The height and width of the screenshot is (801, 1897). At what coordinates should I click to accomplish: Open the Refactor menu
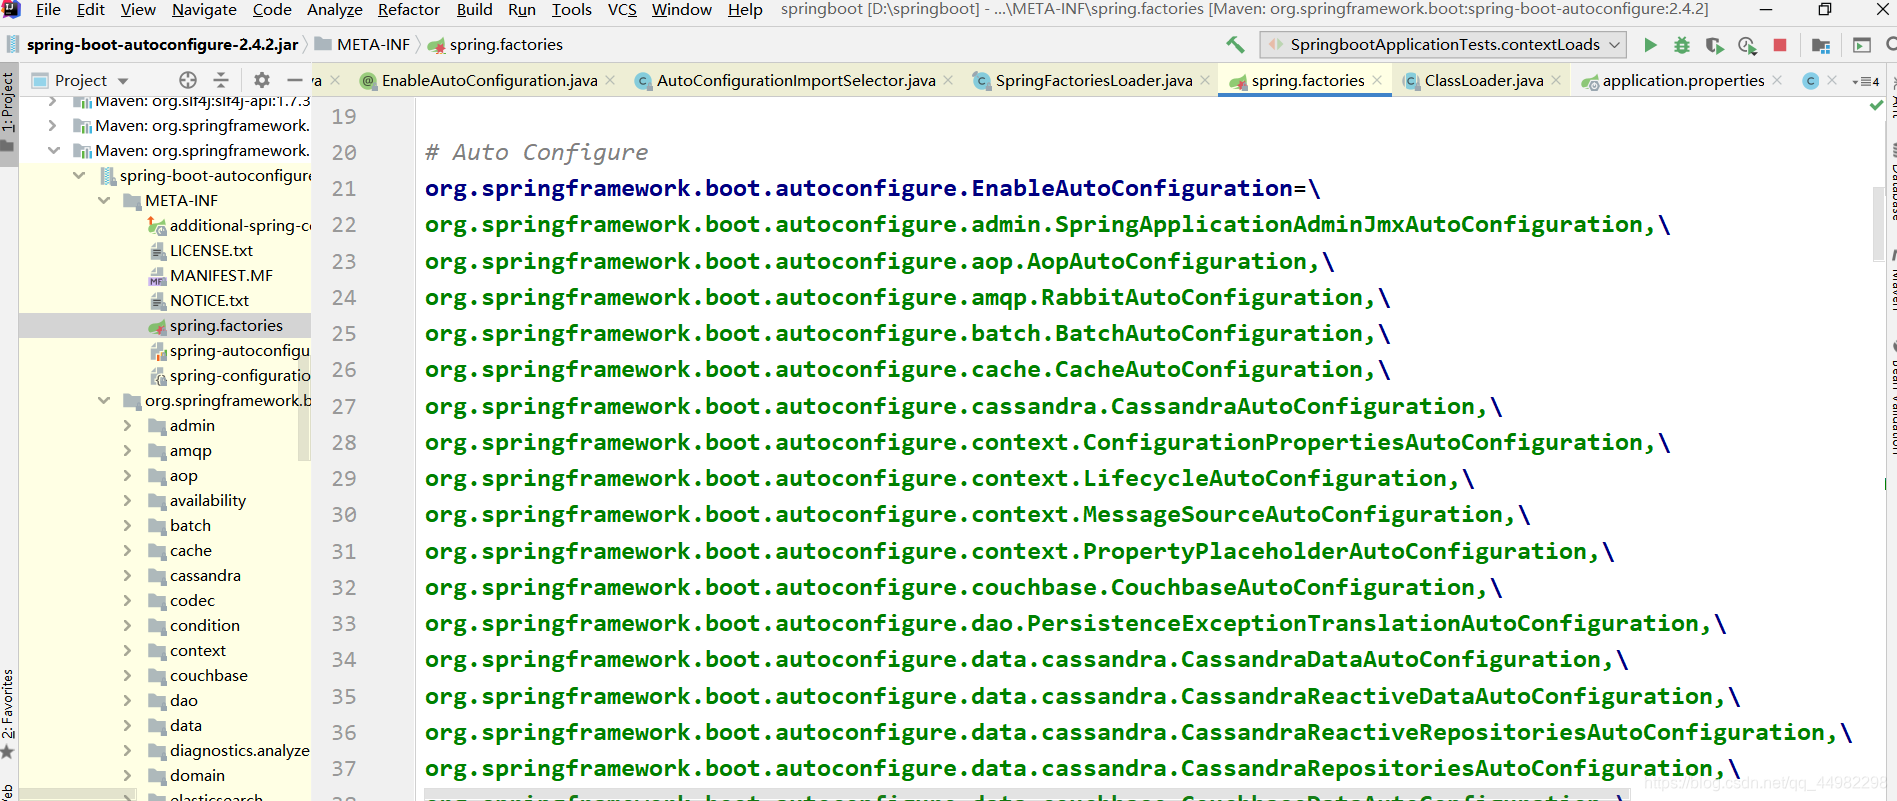tap(409, 10)
